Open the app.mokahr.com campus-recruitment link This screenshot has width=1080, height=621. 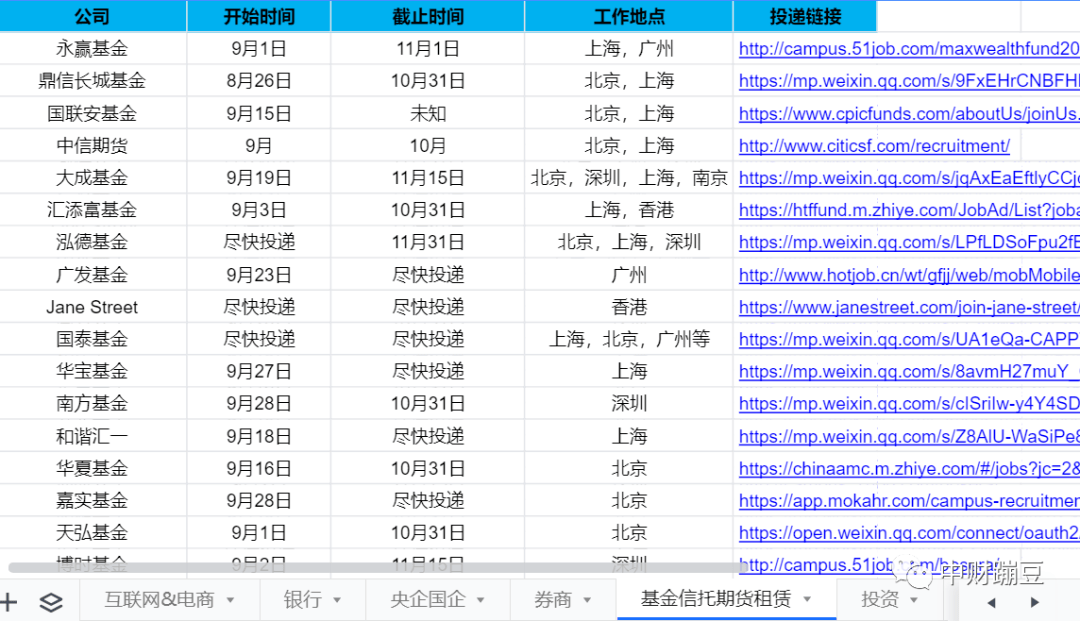908,501
